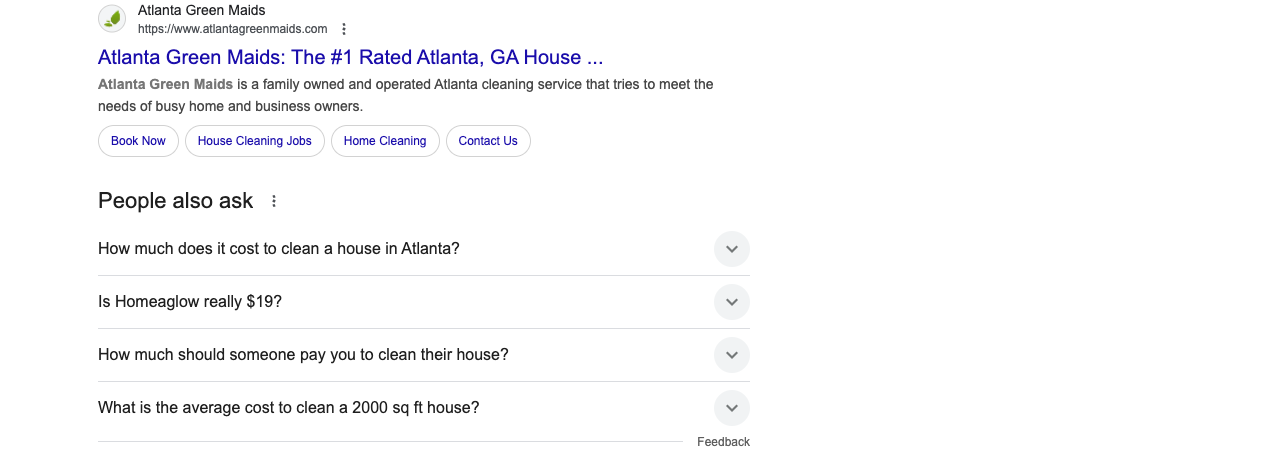
Task: Expand chevron for Atlanta house cleaning cost
Action: (x=732, y=249)
